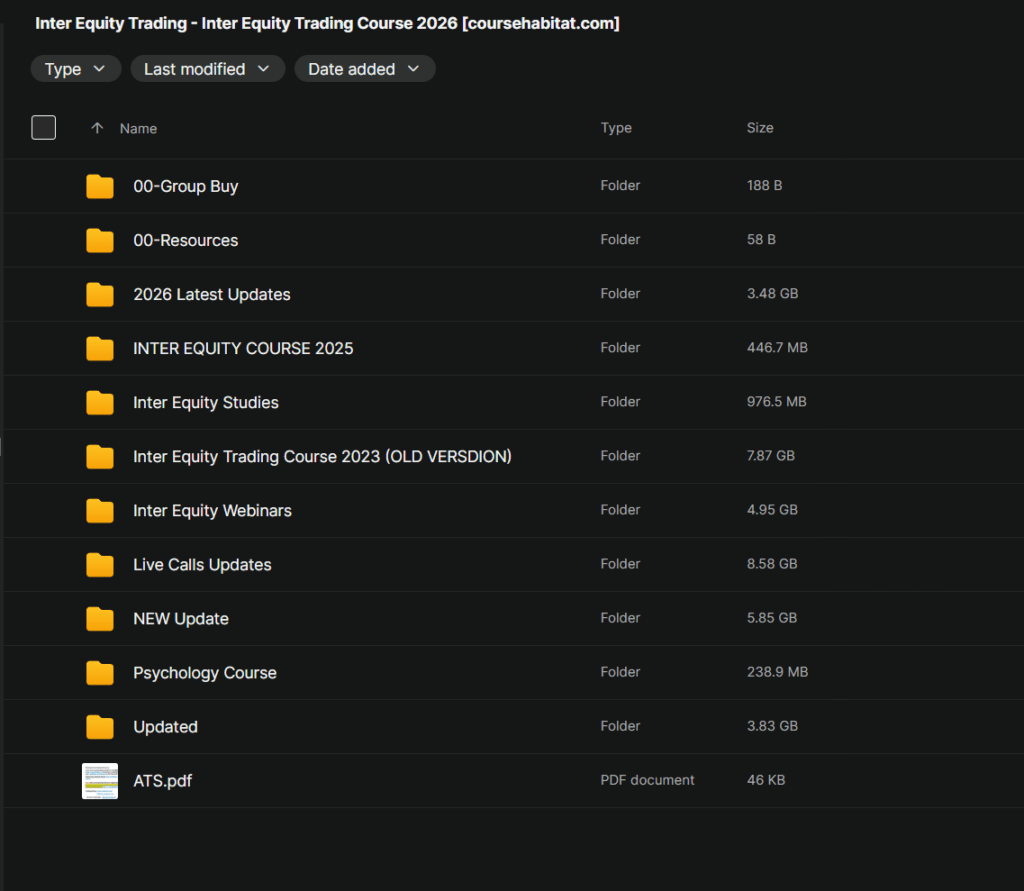Click the NEW Update folder icon

(x=99, y=619)
